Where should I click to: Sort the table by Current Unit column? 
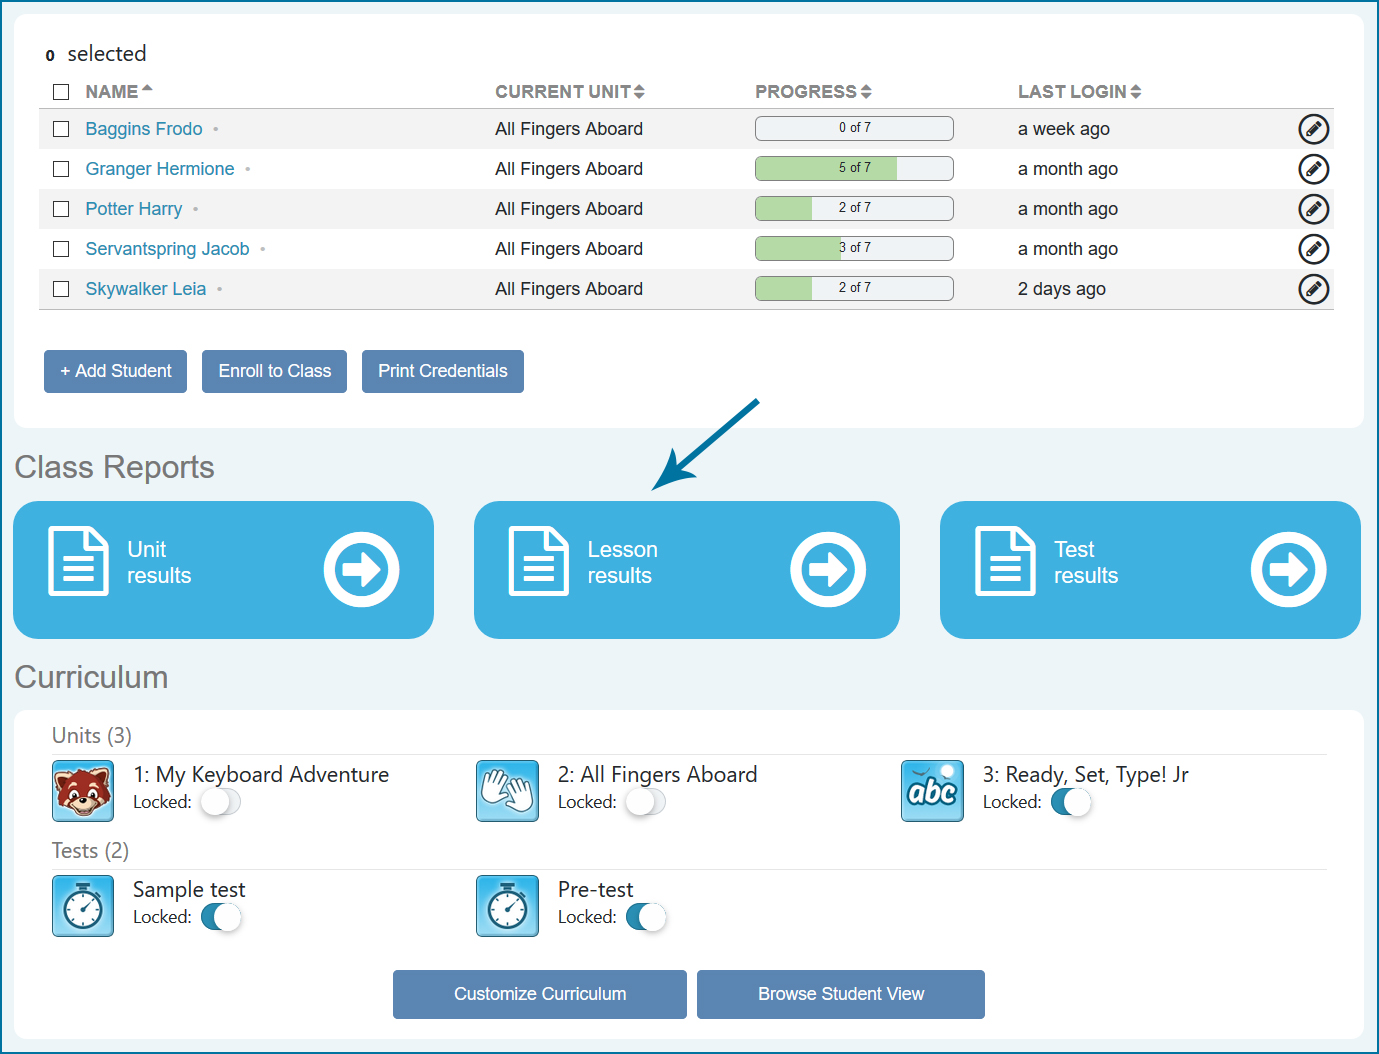coord(569,92)
